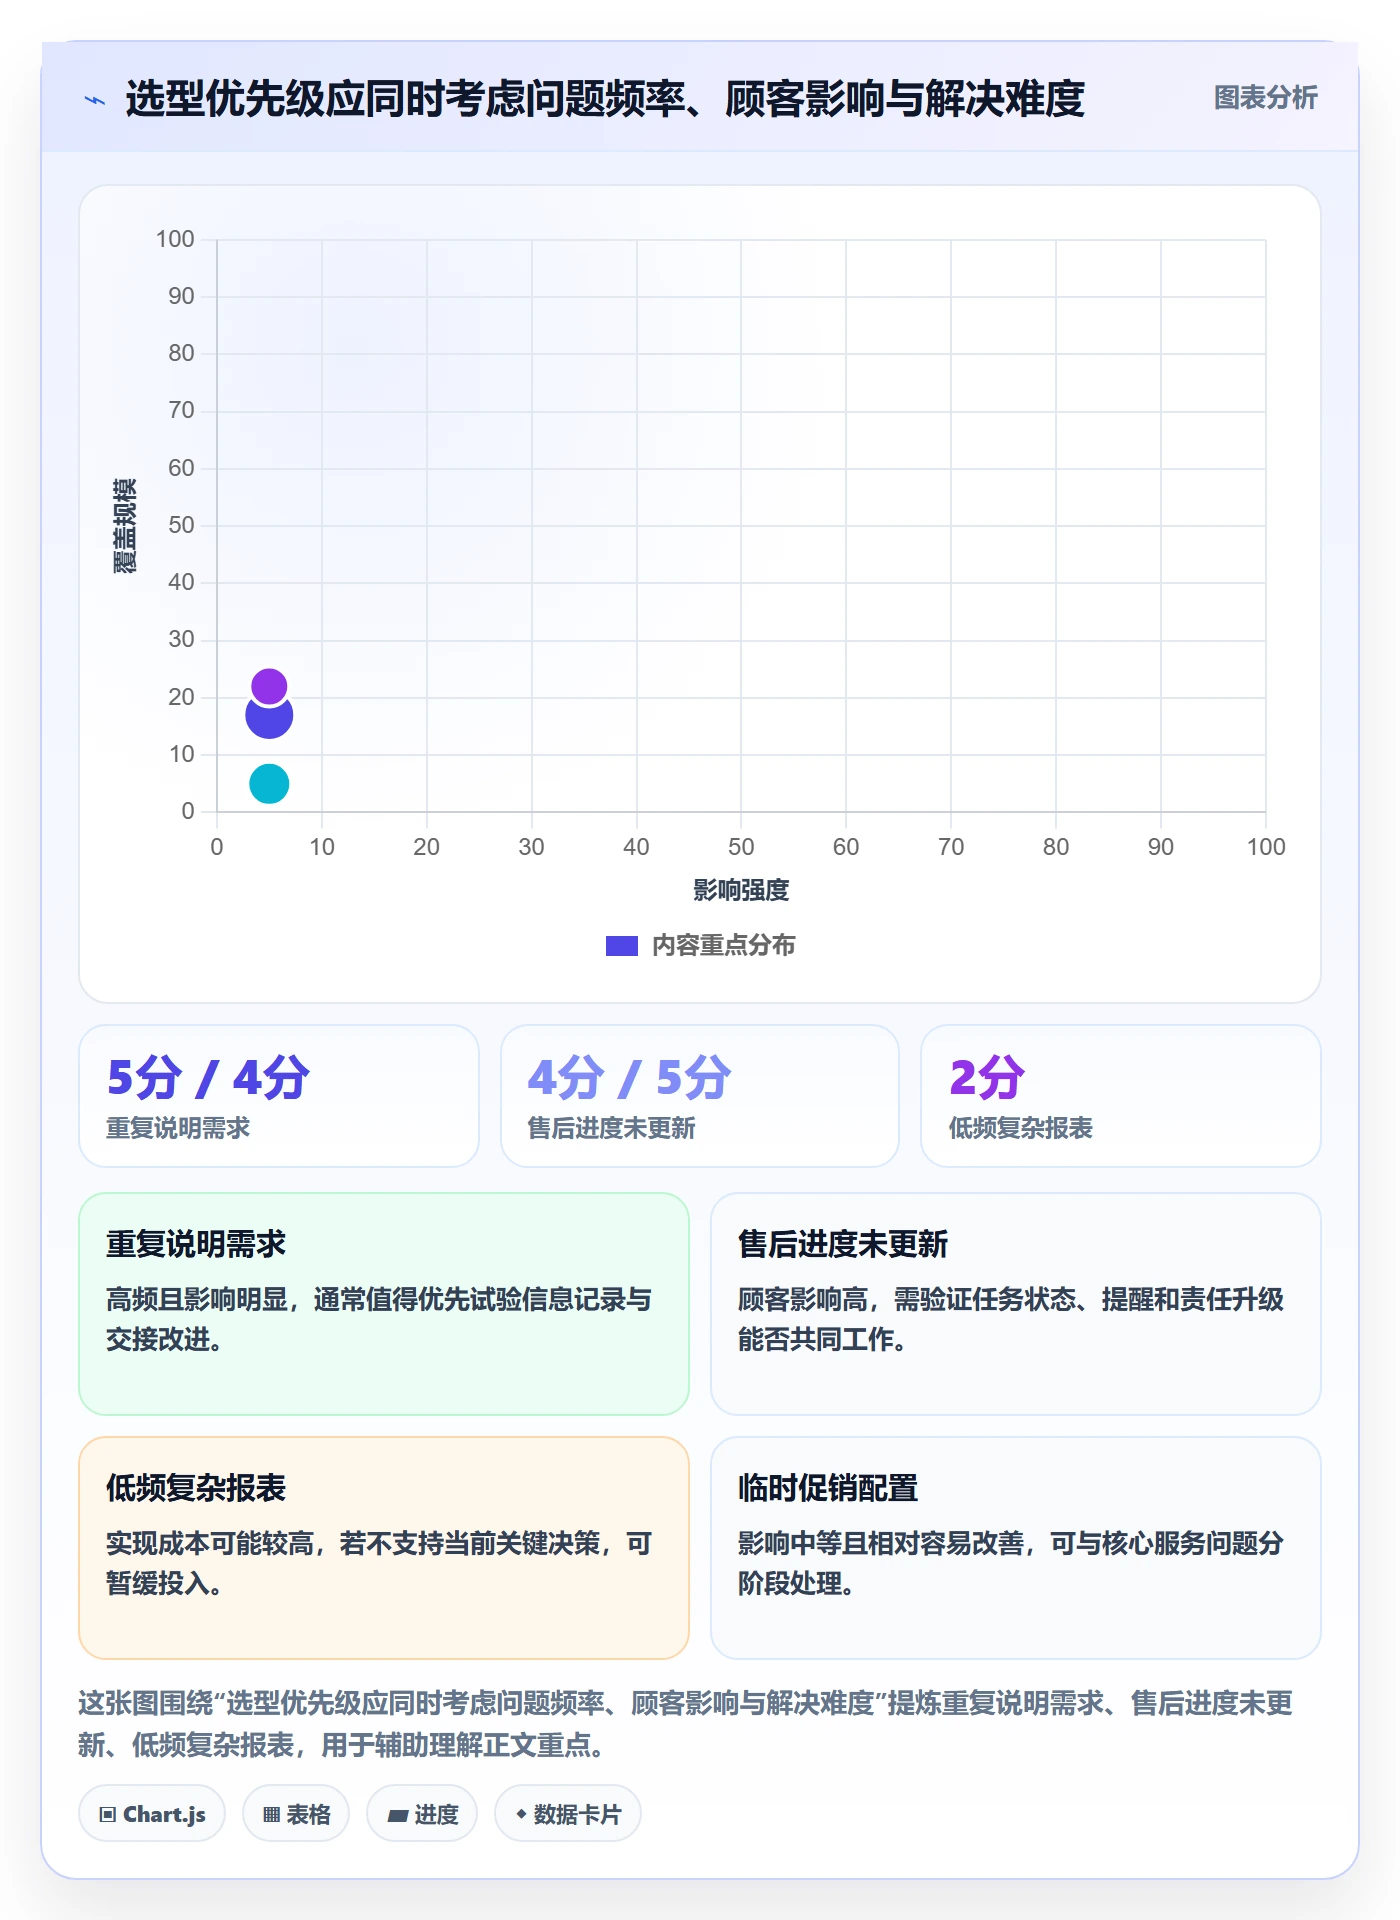This screenshot has width=1400, height=1920.
Task: Click the 进度 tag
Action: coord(422,1813)
